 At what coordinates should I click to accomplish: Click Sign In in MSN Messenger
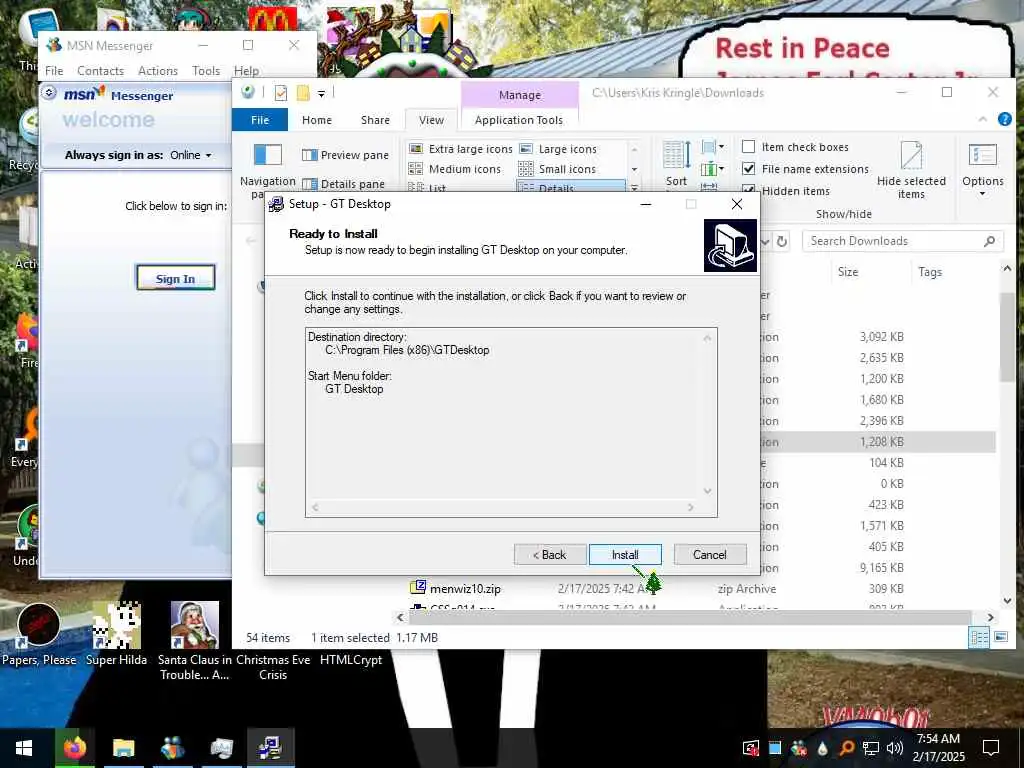click(x=175, y=278)
